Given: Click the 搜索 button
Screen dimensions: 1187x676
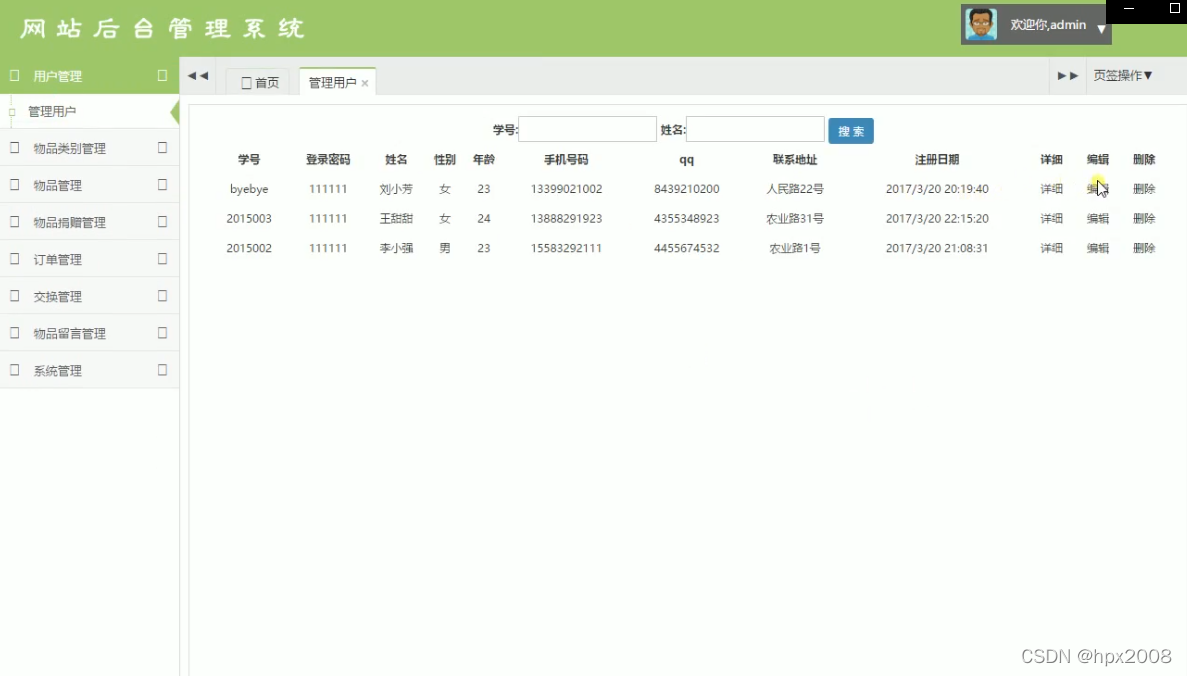Looking at the screenshot, I should point(851,131).
